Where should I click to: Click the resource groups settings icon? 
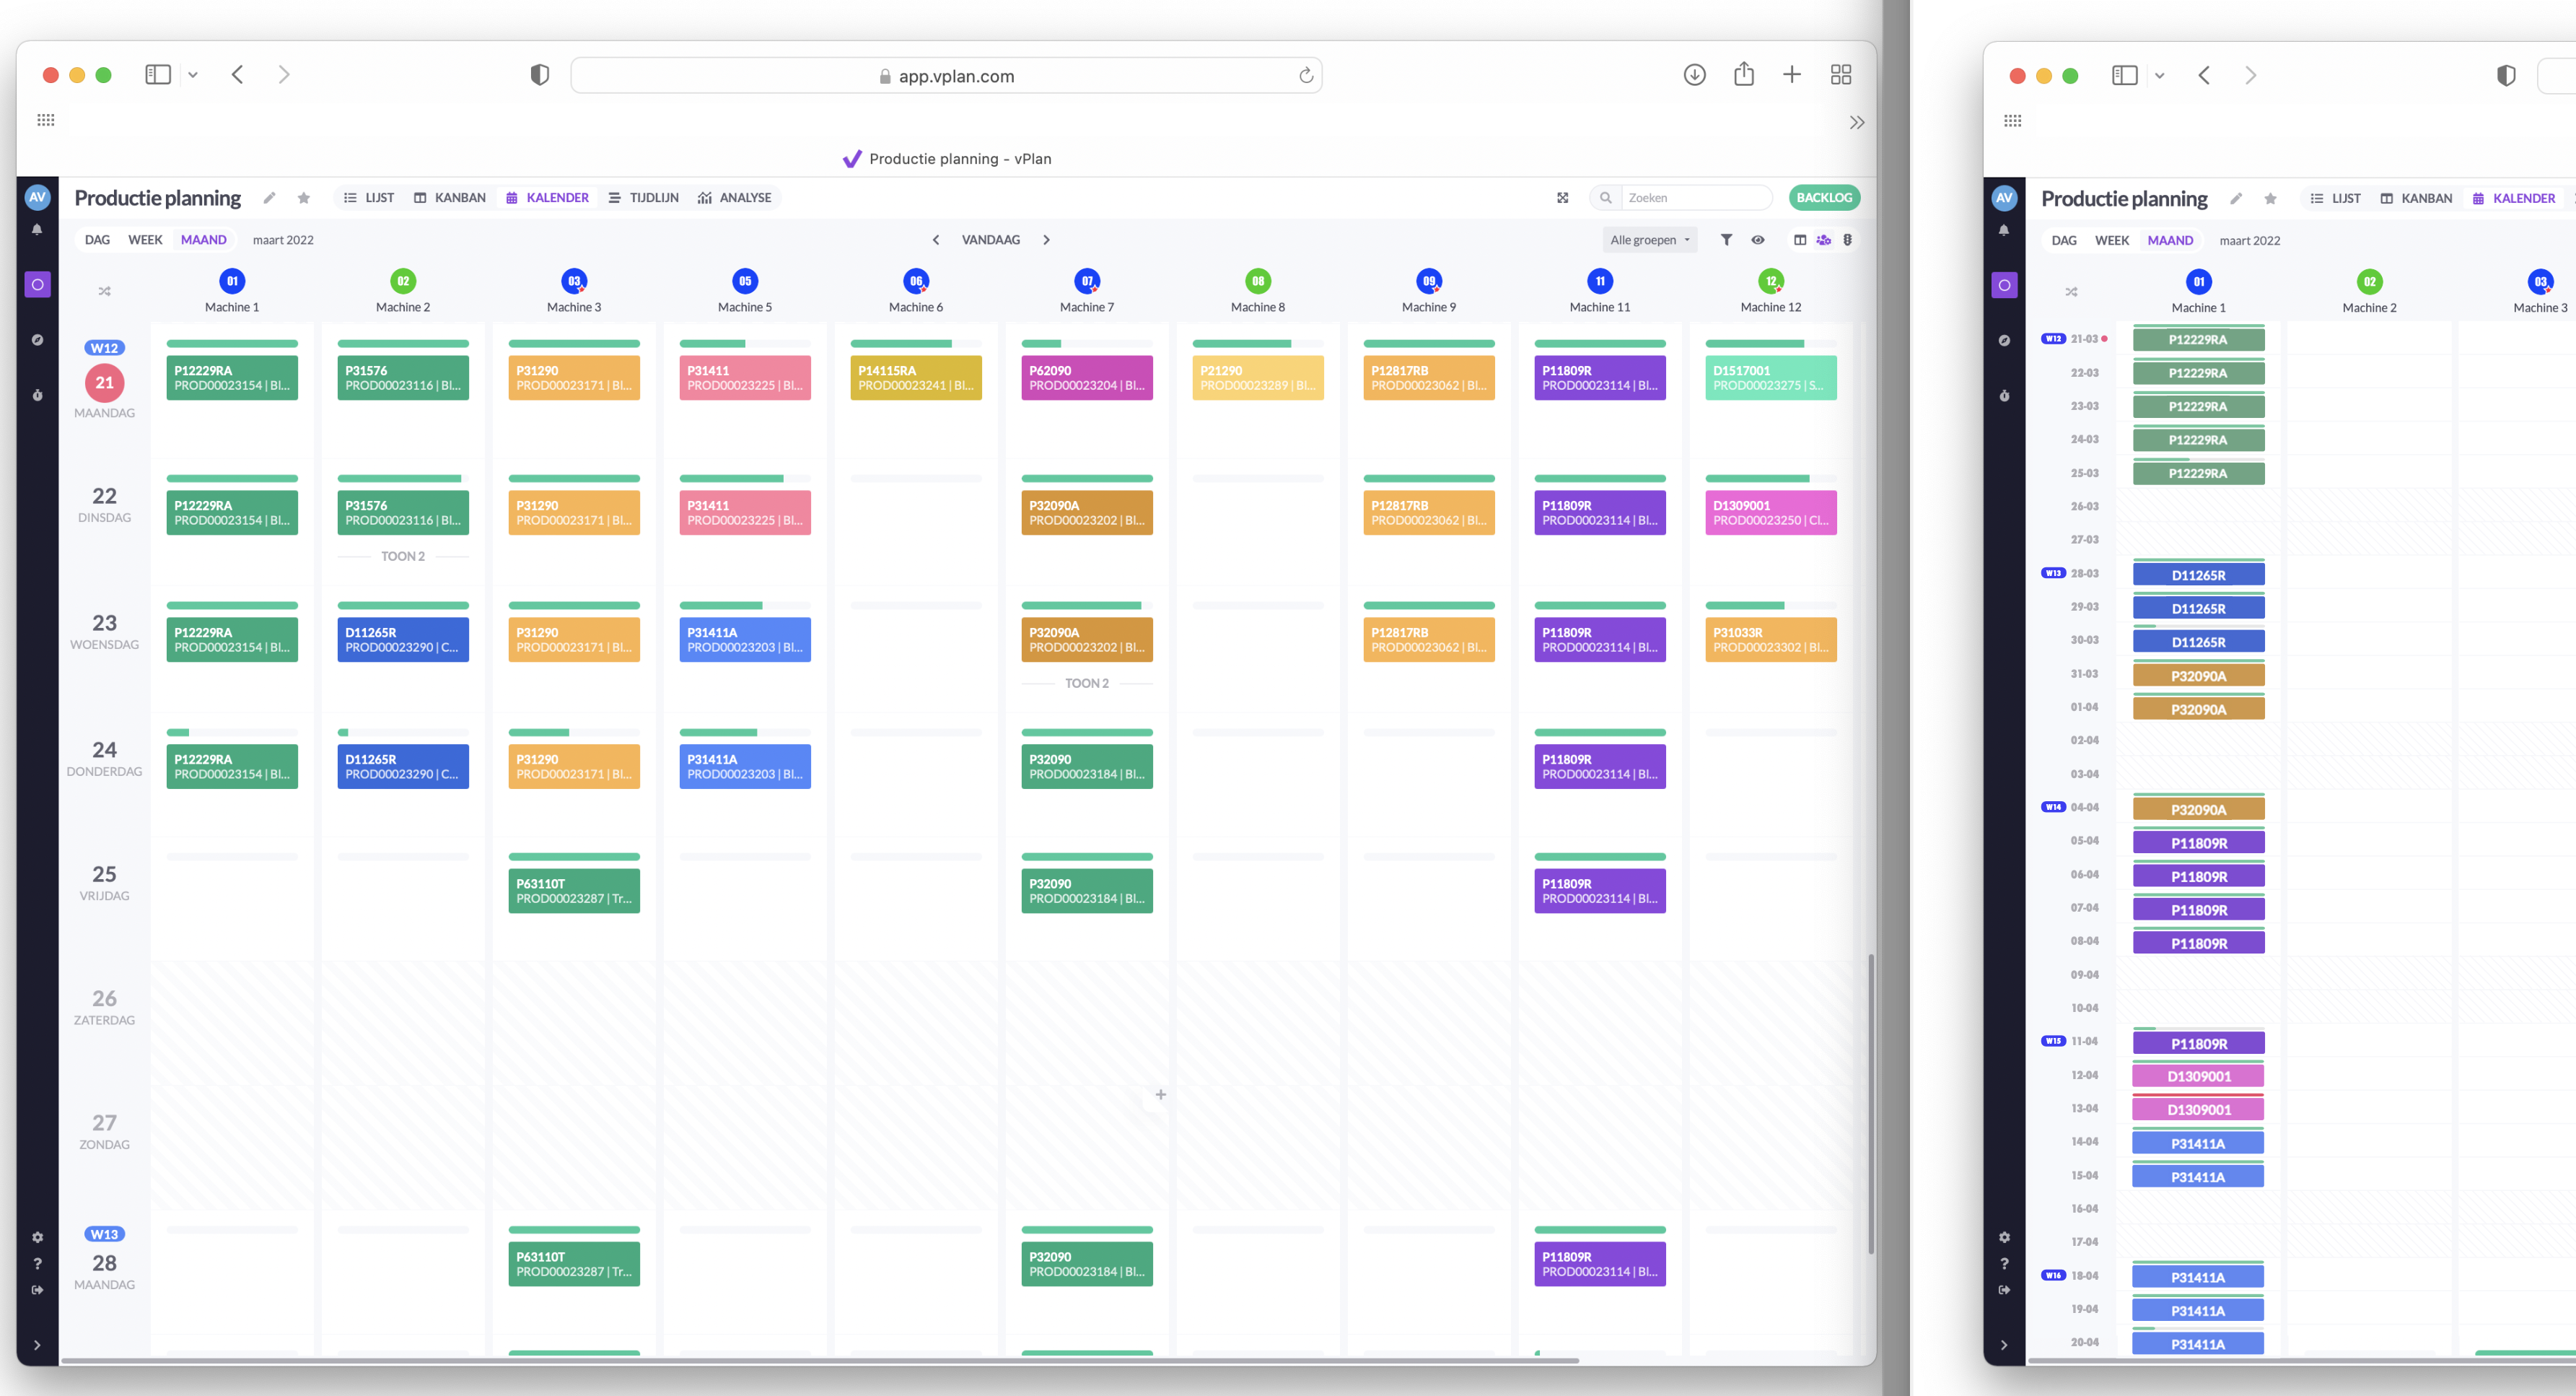coord(1824,240)
